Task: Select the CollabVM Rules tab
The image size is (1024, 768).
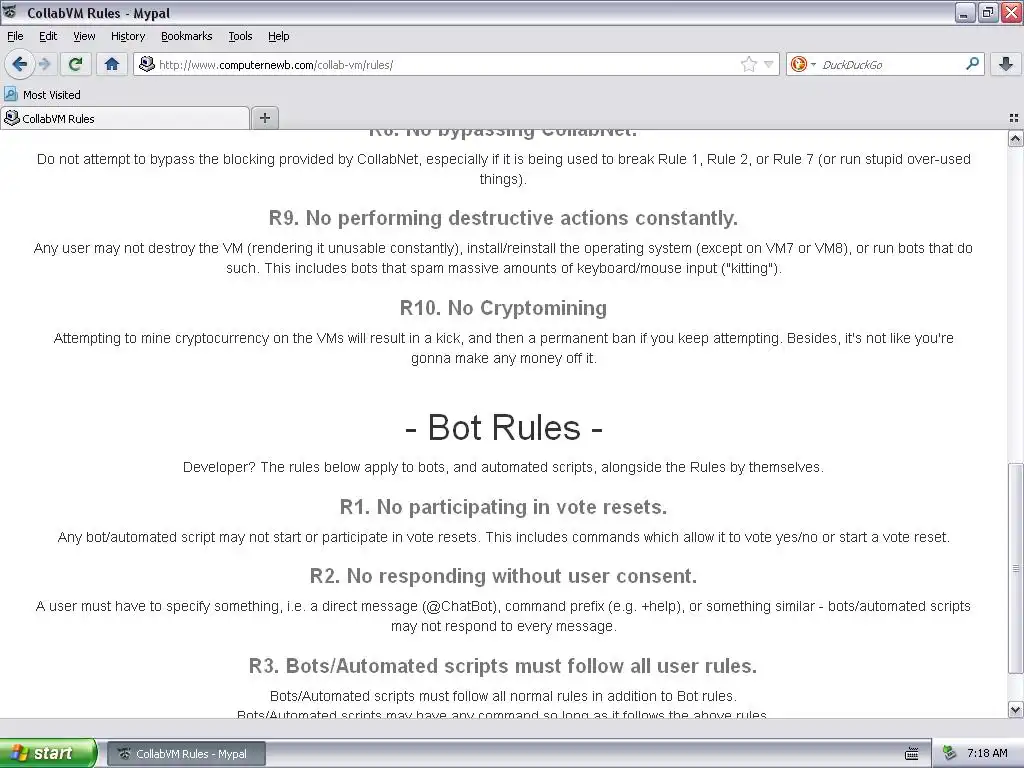Action: click(x=125, y=118)
